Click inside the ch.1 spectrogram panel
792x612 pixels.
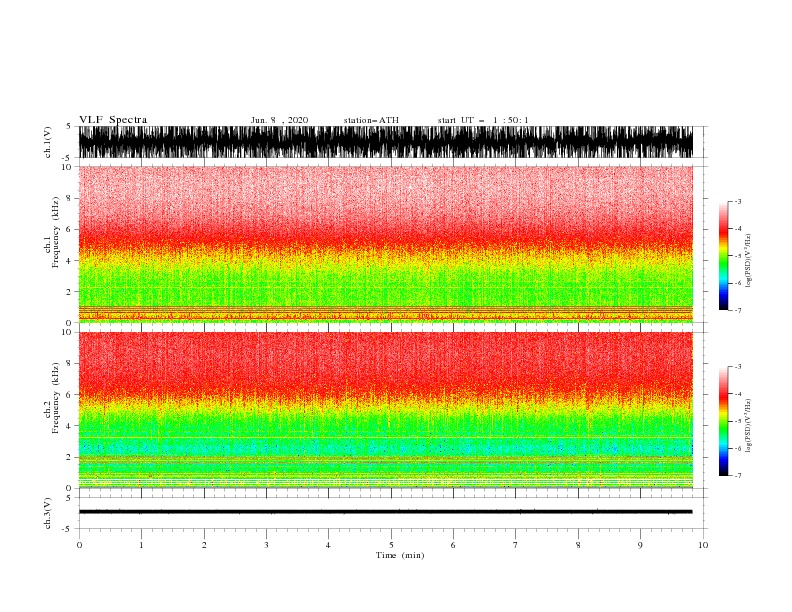386,244
